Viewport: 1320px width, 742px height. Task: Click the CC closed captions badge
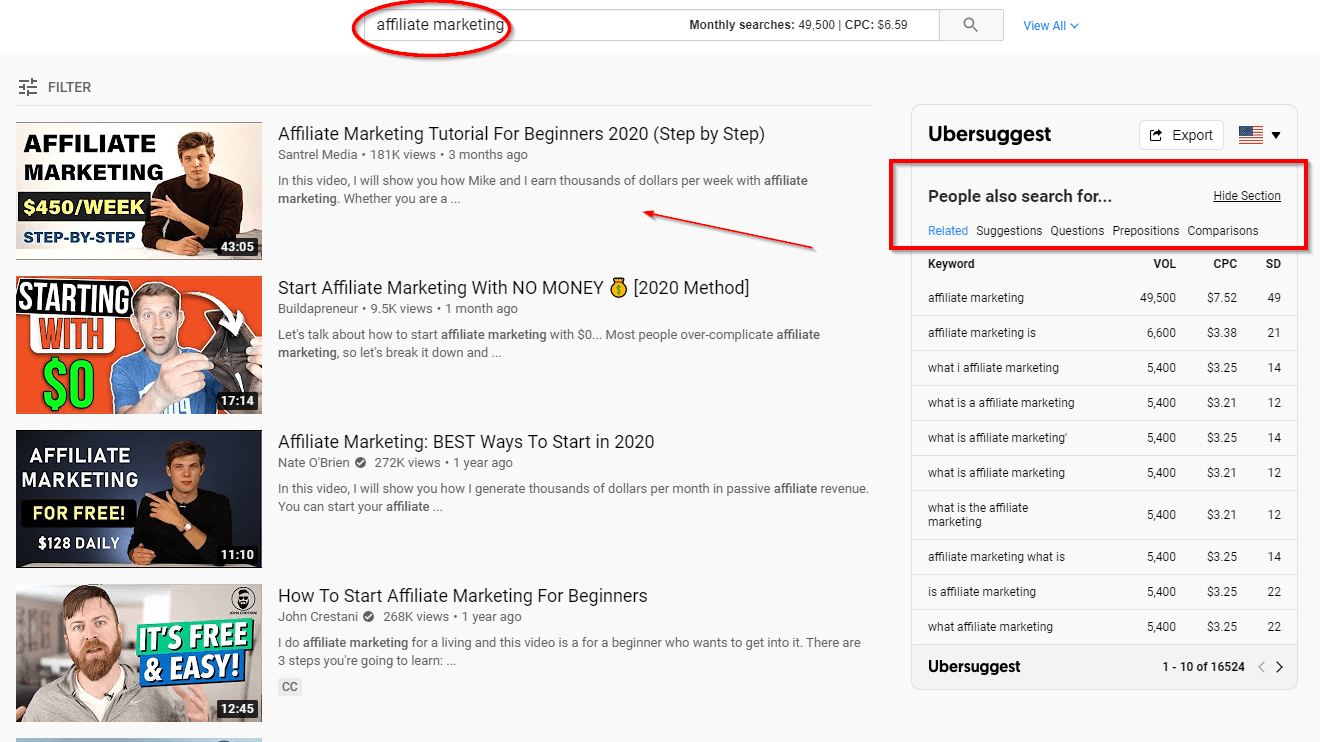click(290, 687)
